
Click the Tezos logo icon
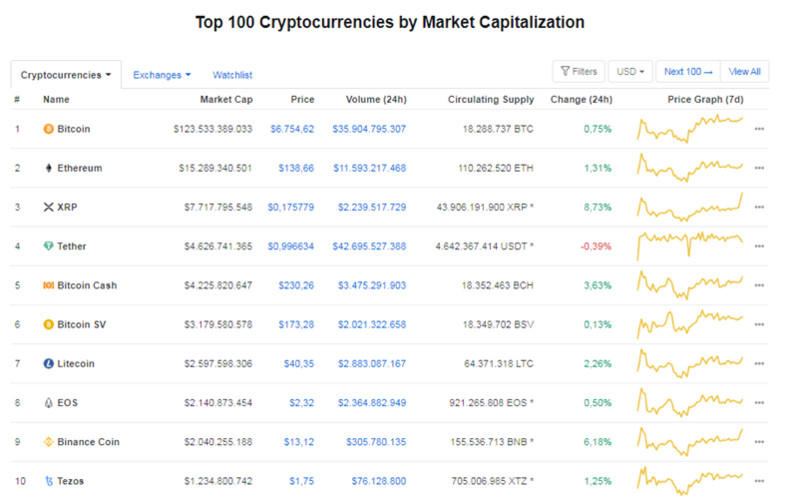49,481
